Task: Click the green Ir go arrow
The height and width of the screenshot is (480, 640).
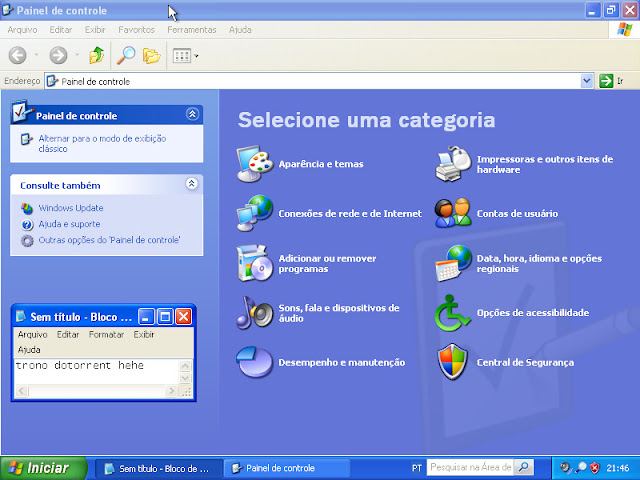Action: coord(606,81)
